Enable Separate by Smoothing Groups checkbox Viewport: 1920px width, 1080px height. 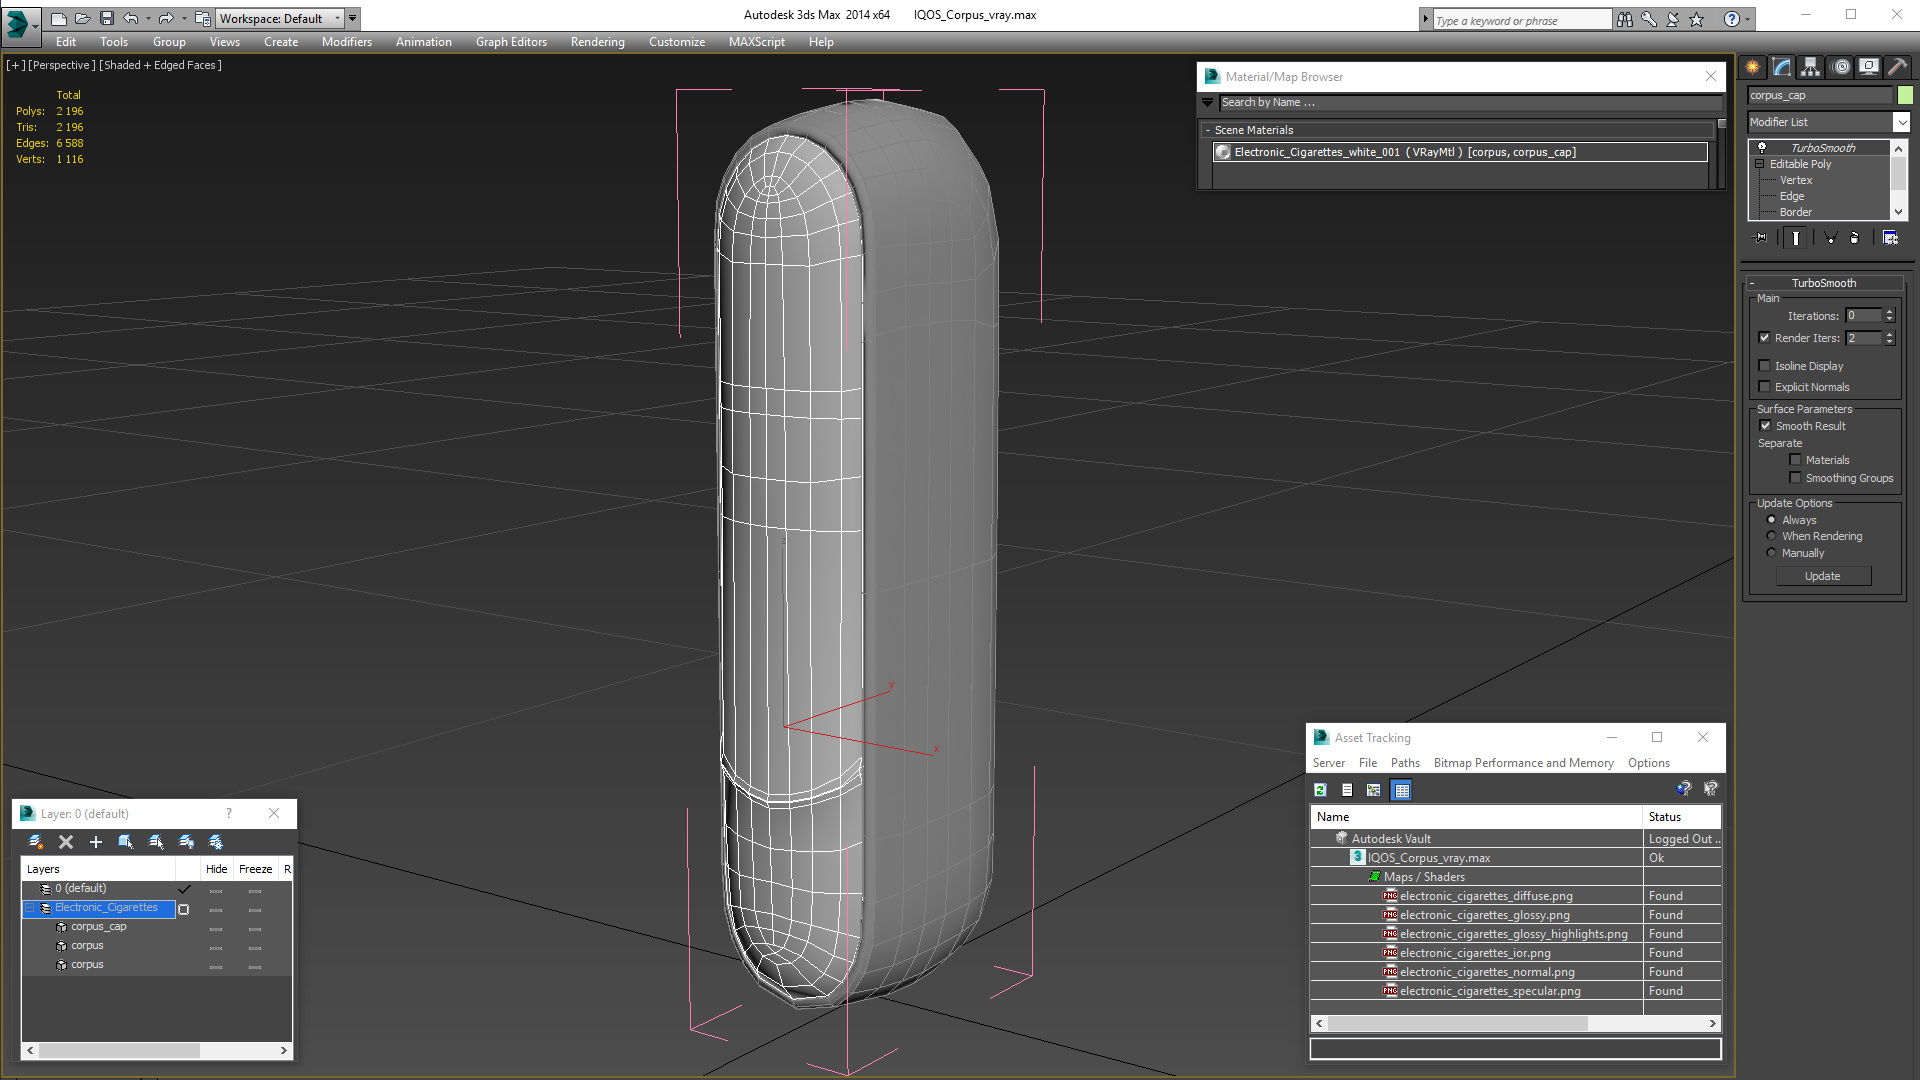tap(1795, 478)
